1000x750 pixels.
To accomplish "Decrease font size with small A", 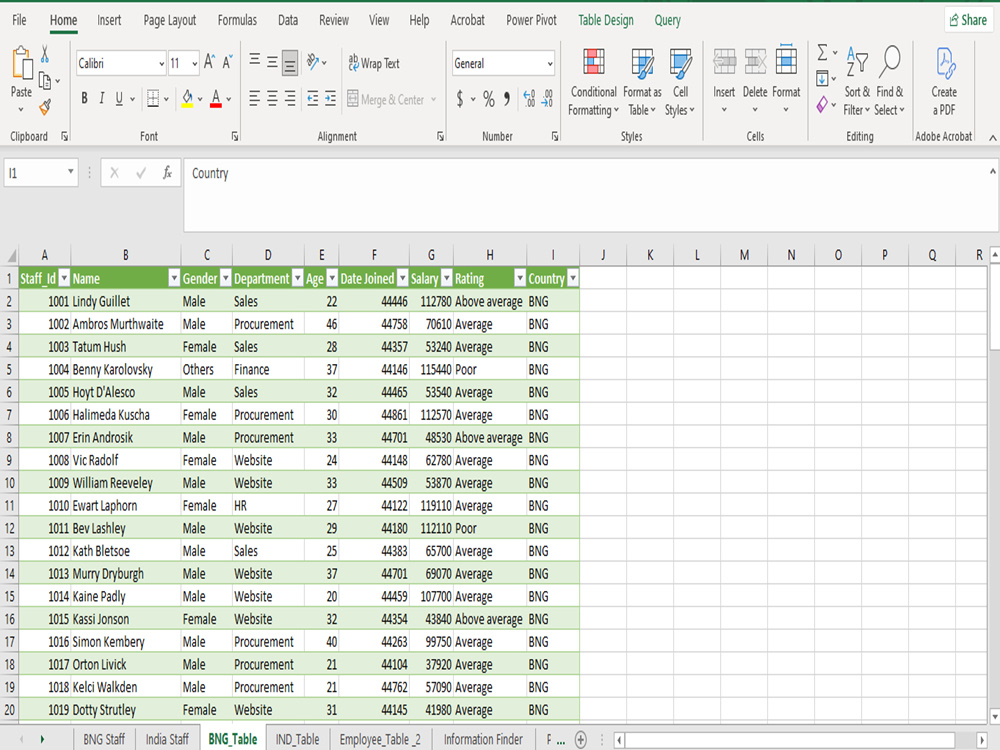I will tap(227, 62).
